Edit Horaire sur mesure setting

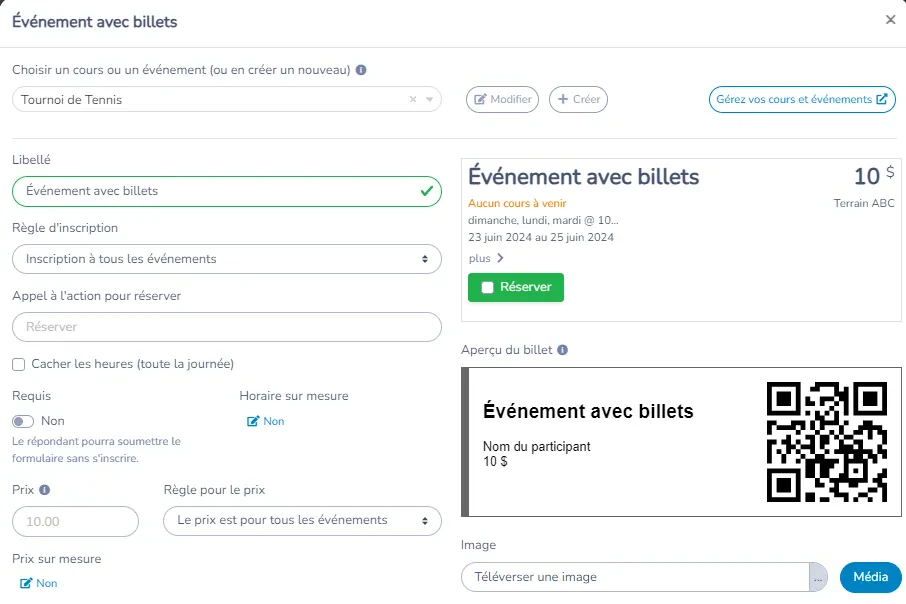[266, 421]
